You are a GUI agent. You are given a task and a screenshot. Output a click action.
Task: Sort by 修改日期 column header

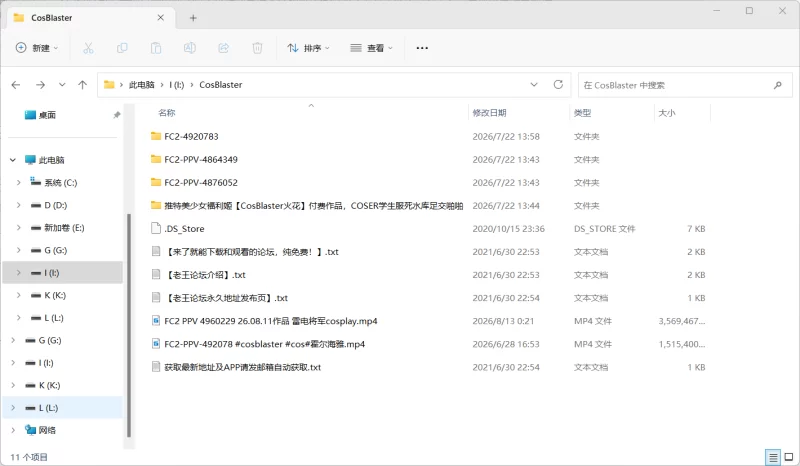coord(489,113)
